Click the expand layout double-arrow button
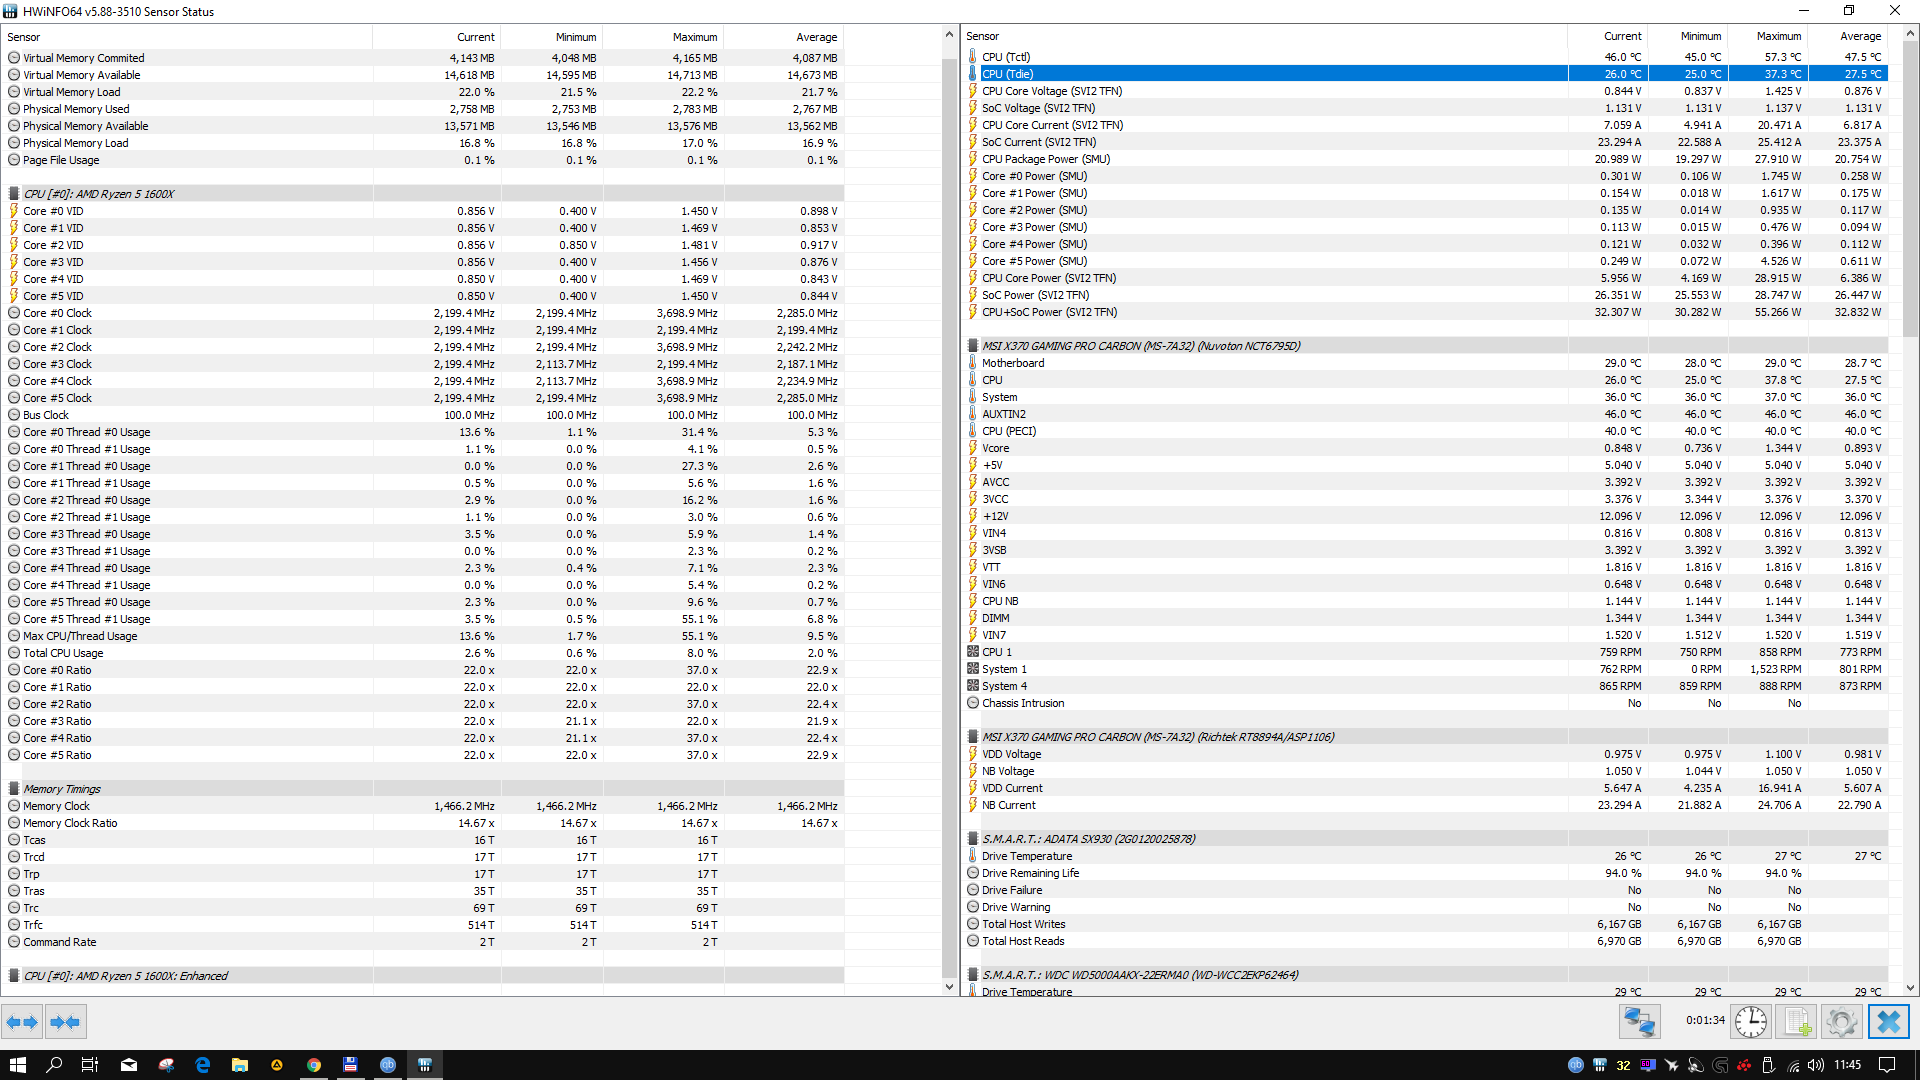Screen dimensions: 1920x1080 coord(22,1022)
